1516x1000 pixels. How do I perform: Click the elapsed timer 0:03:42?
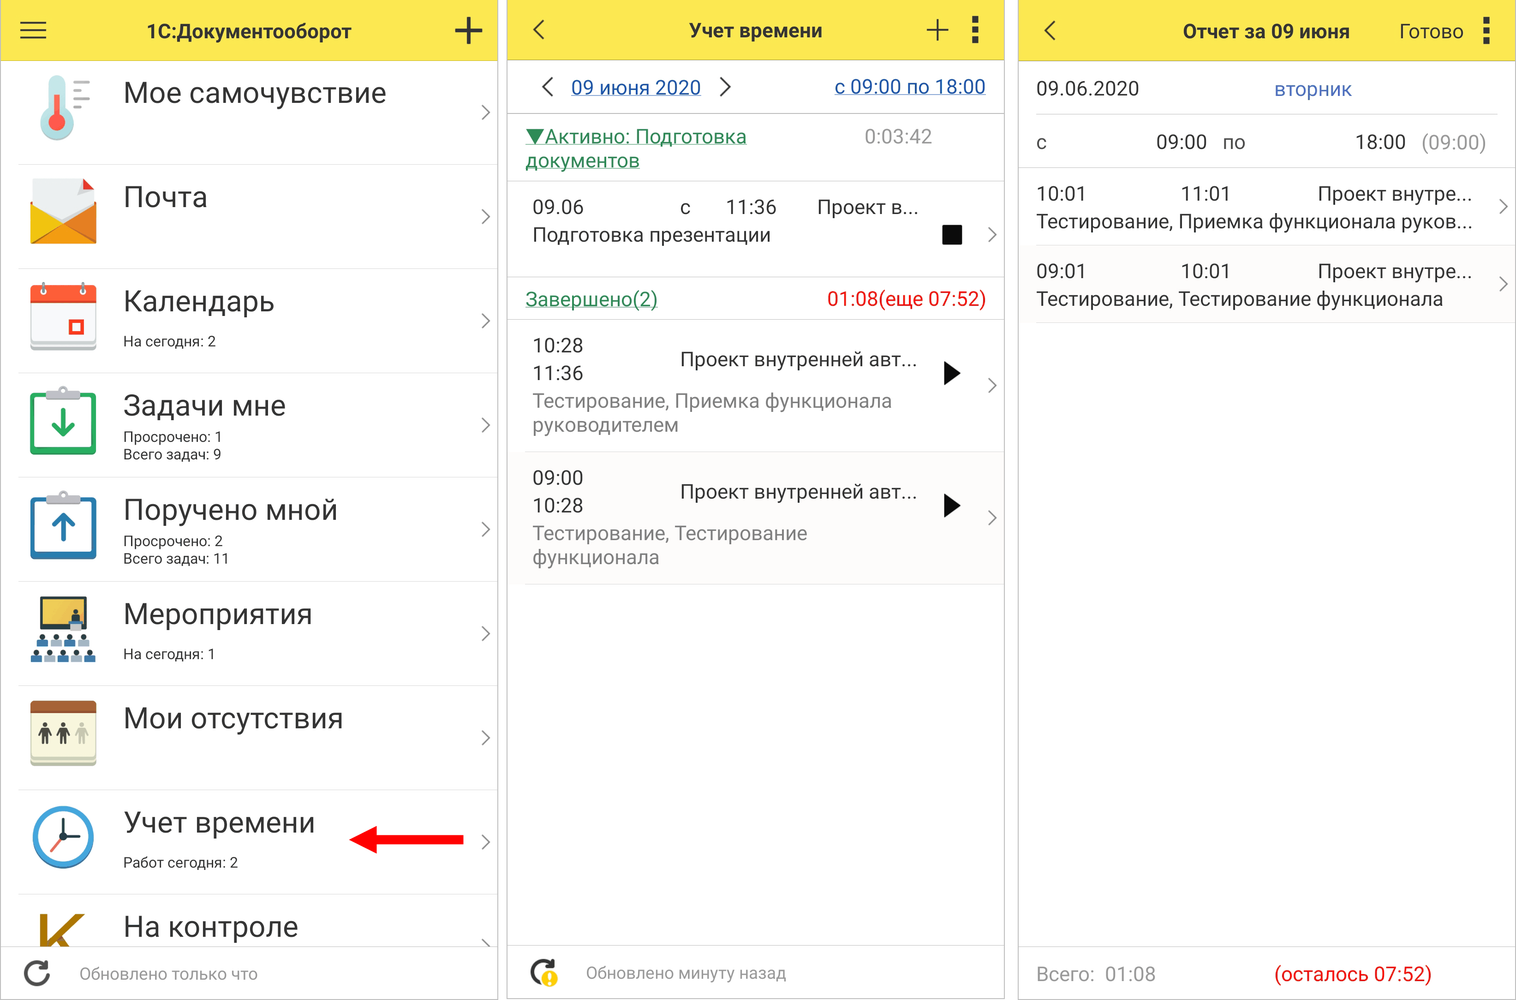[898, 137]
